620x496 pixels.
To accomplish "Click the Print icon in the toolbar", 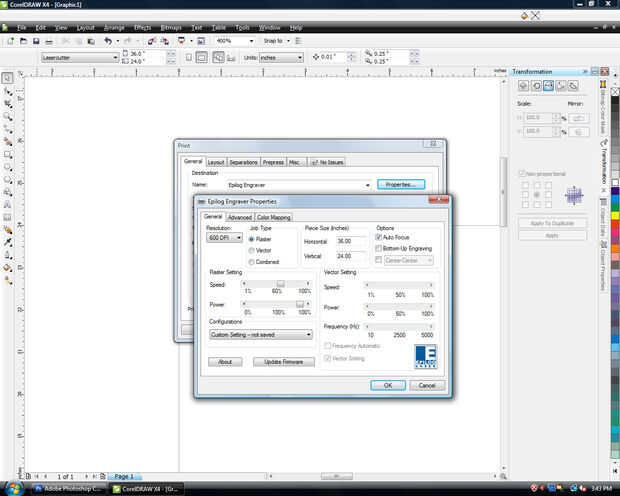I will tap(49, 41).
